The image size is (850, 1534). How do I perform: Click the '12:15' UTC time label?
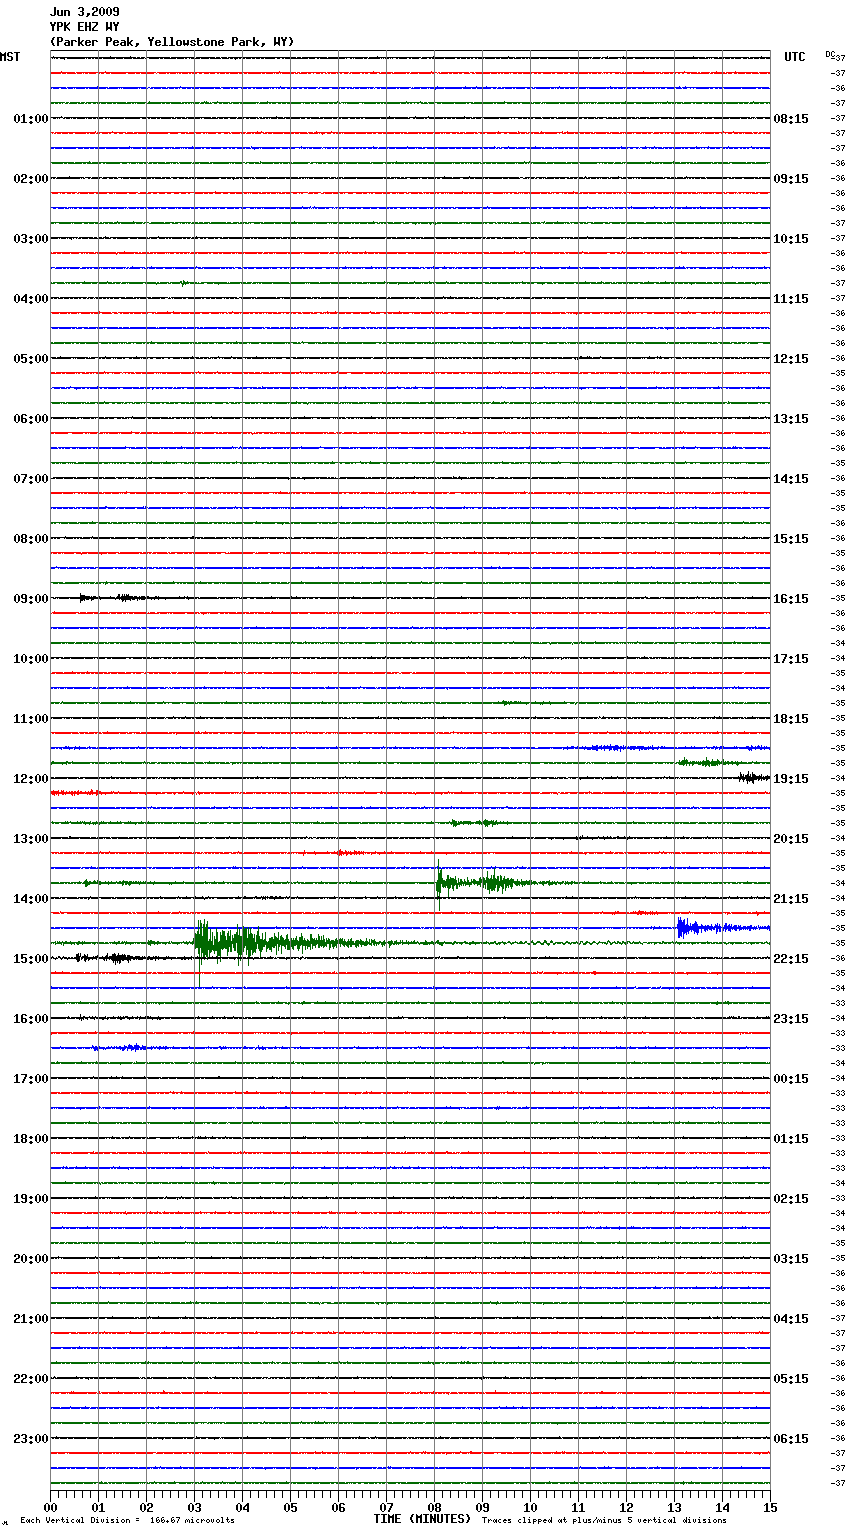click(791, 359)
